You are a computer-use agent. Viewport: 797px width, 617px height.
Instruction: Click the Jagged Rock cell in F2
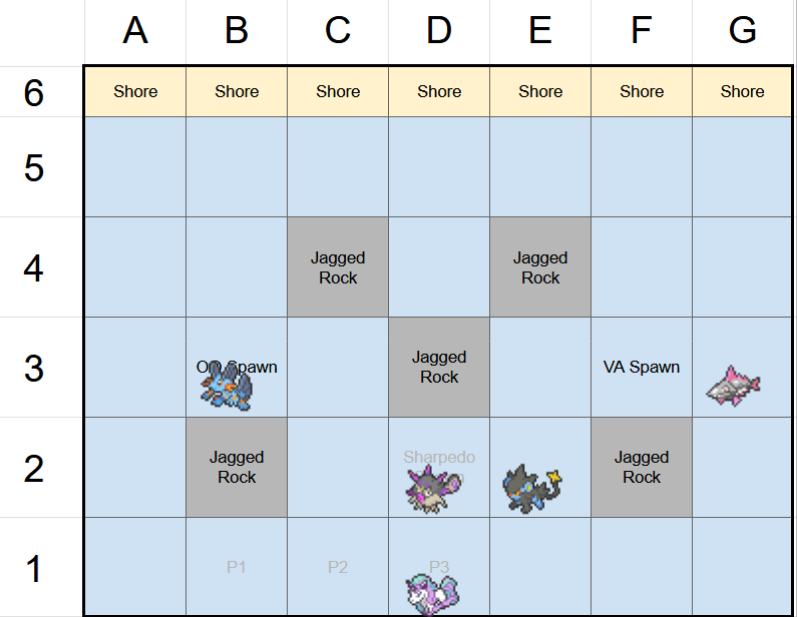(x=641, y=467)
